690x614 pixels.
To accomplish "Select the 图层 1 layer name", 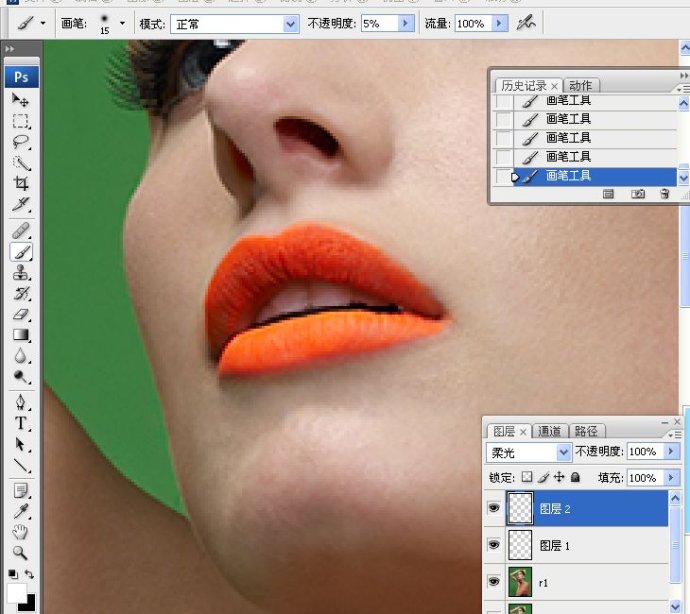I will coord(554,546).
